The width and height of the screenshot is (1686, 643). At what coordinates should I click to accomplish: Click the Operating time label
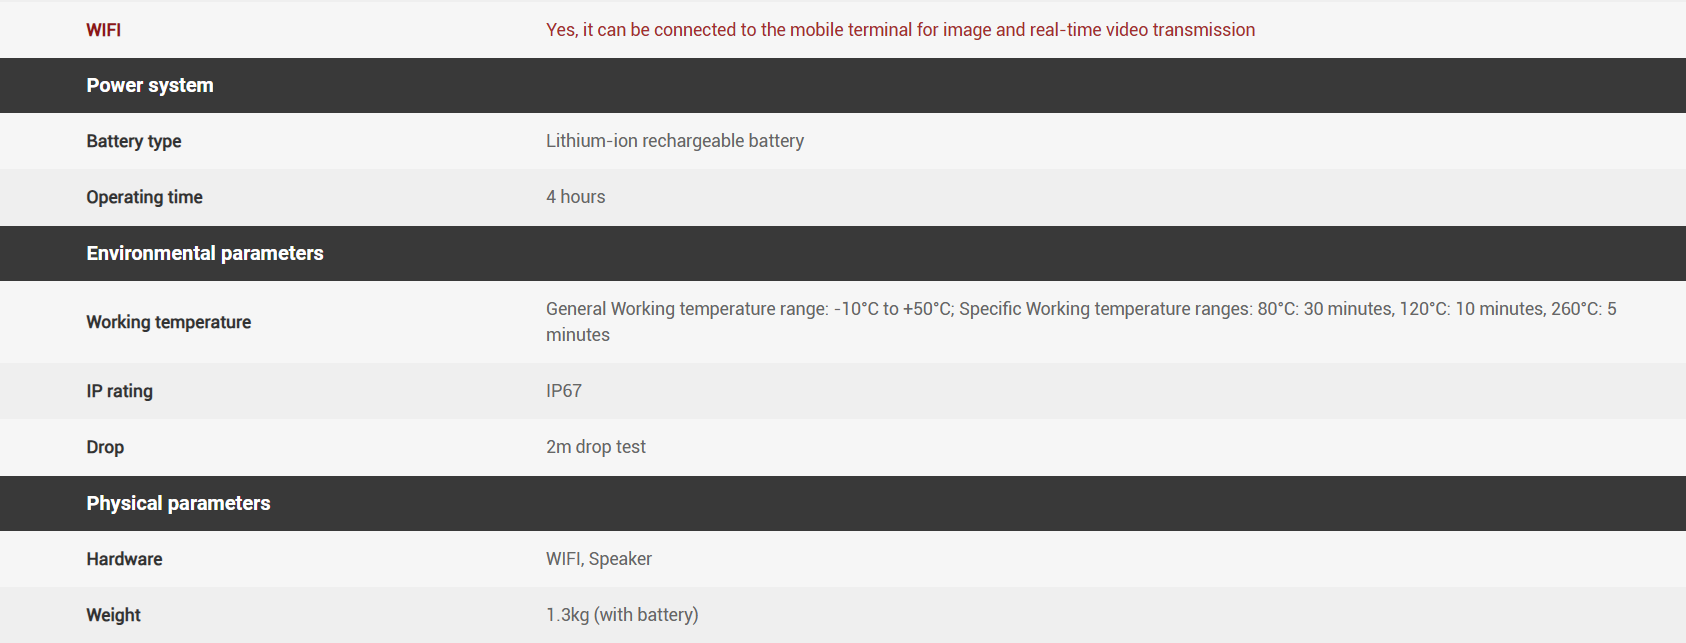click(x=144, y=197)
